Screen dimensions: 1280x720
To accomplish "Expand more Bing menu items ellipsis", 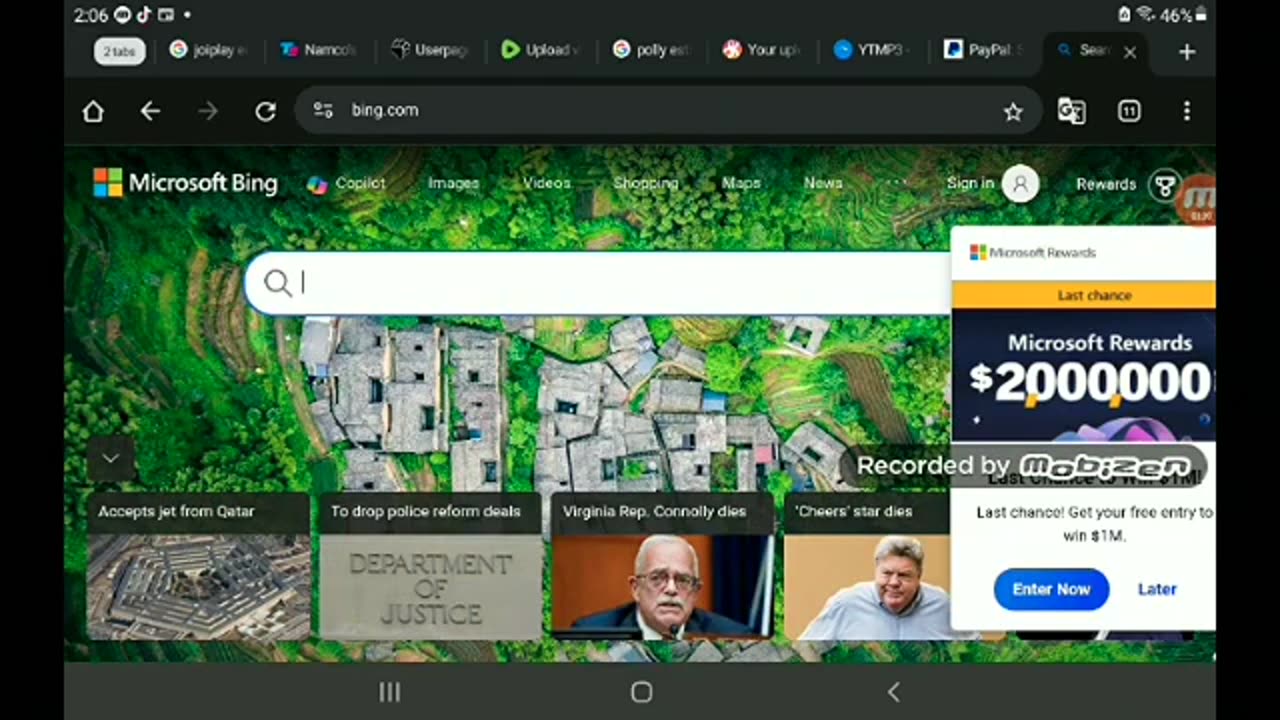I will click(x=896, y=183).
